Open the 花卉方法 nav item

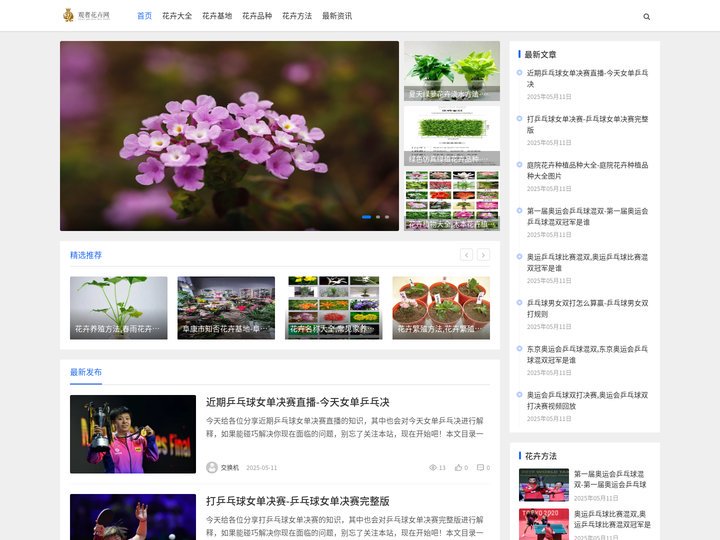coord(297,16)
